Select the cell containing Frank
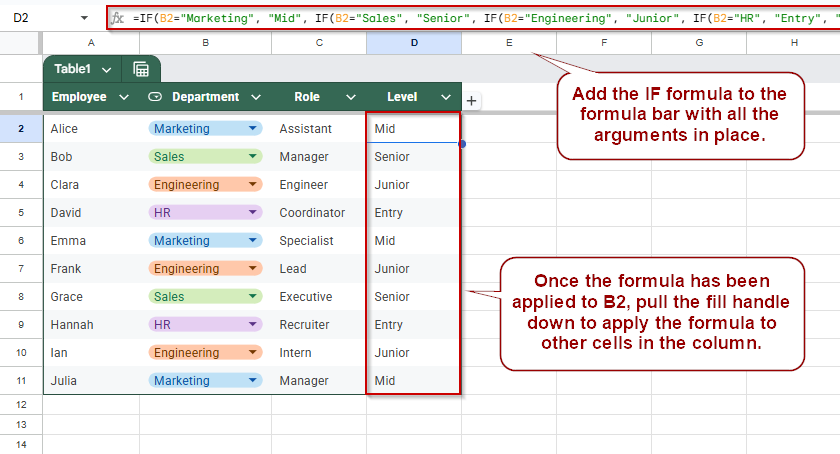 click(x=91, y=269)
